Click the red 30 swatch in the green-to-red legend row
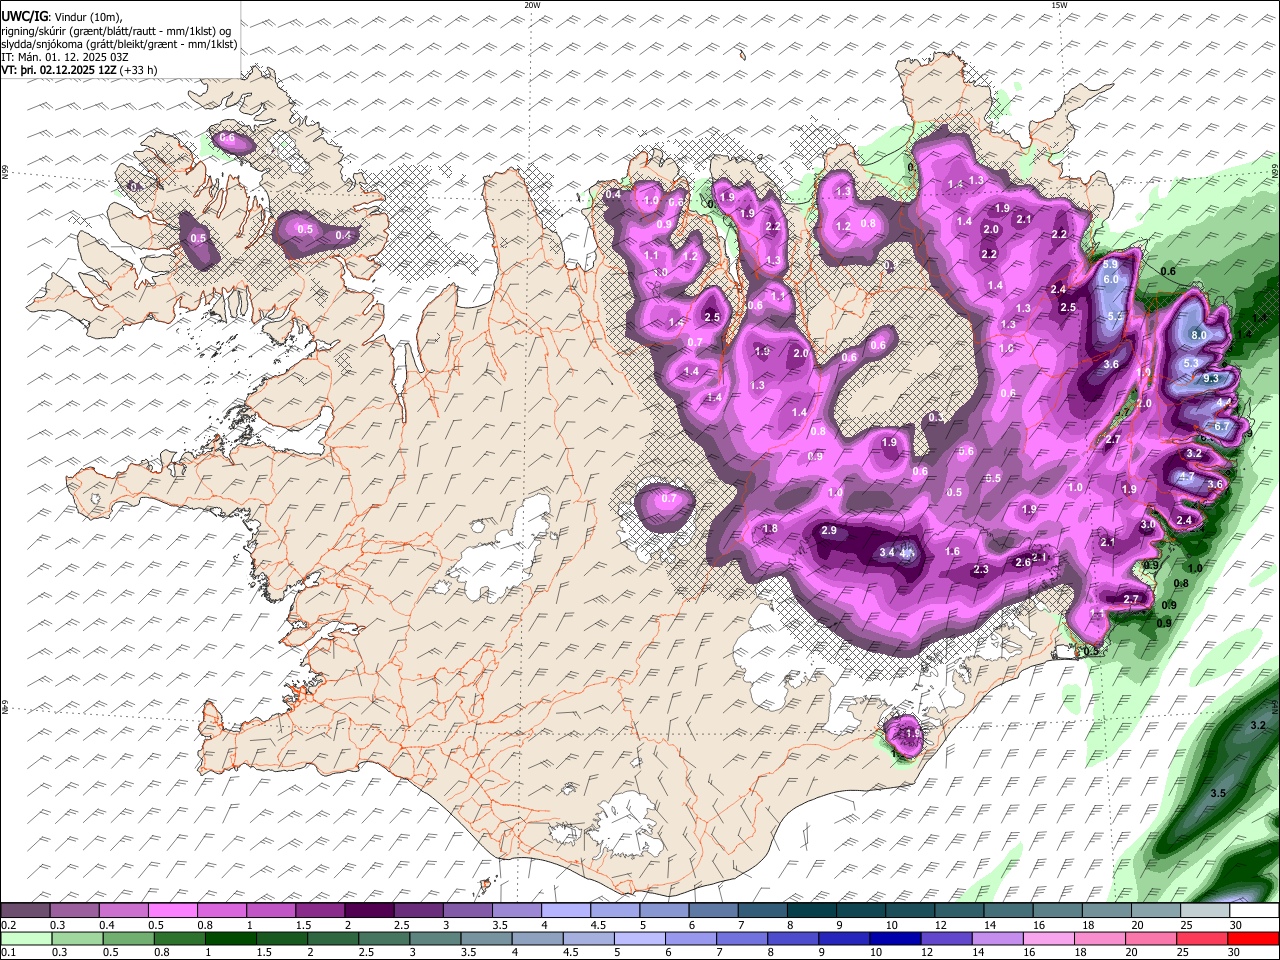The width and height of the screenshot is (1280, 960). [1254, 939]
